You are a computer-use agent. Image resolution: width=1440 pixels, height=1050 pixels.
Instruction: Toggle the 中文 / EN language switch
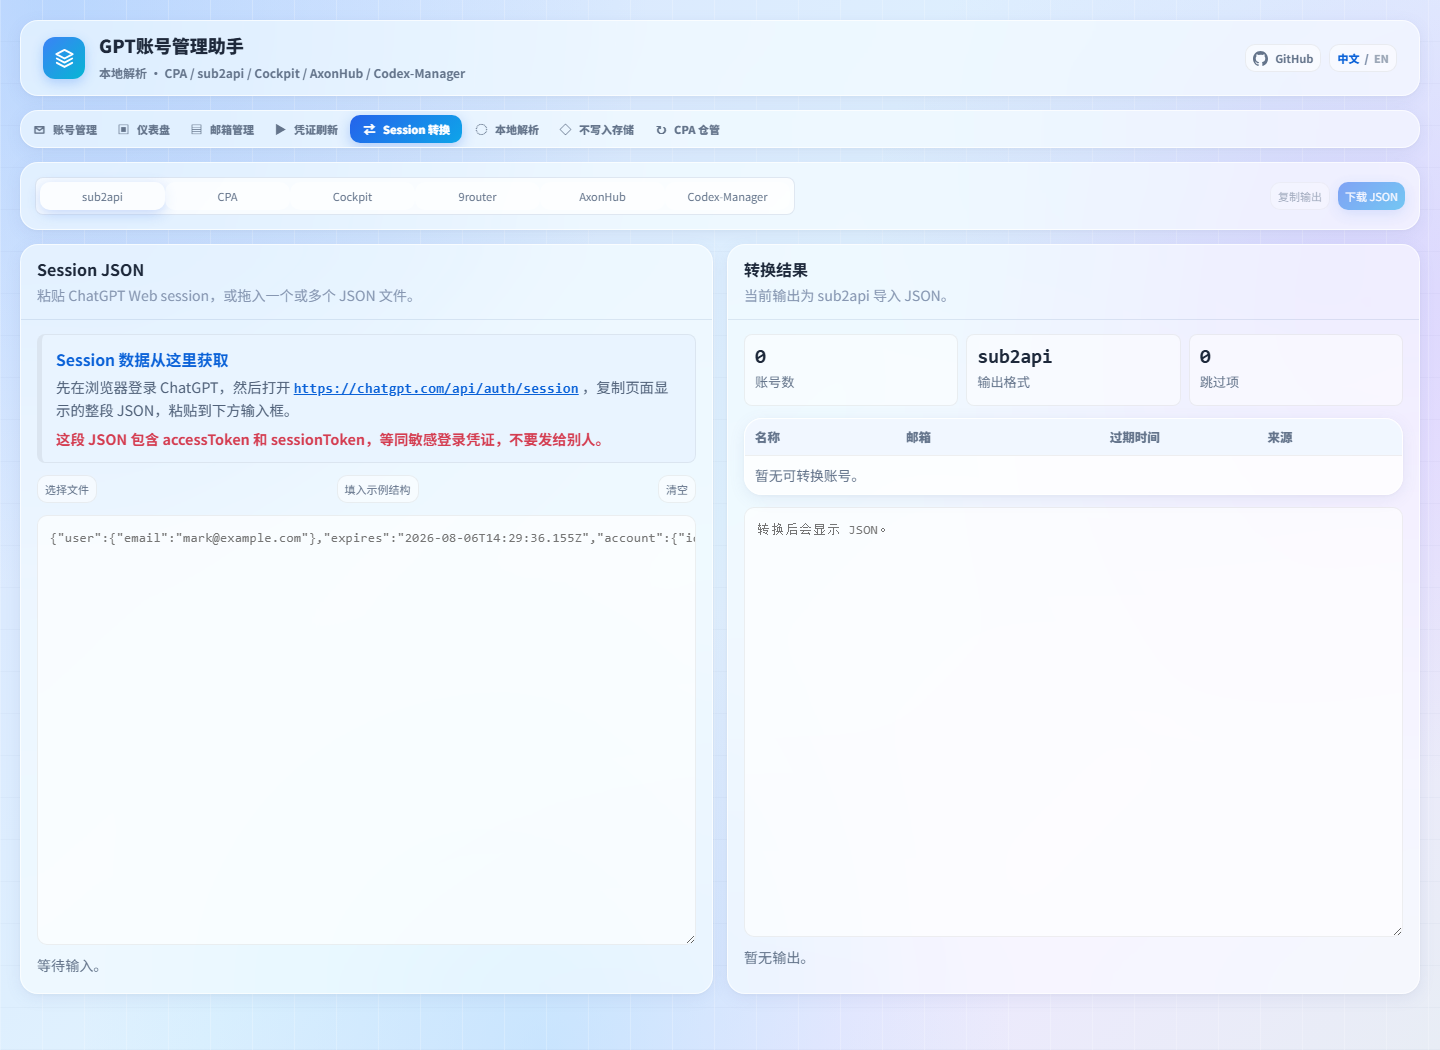coord(1363,59)
